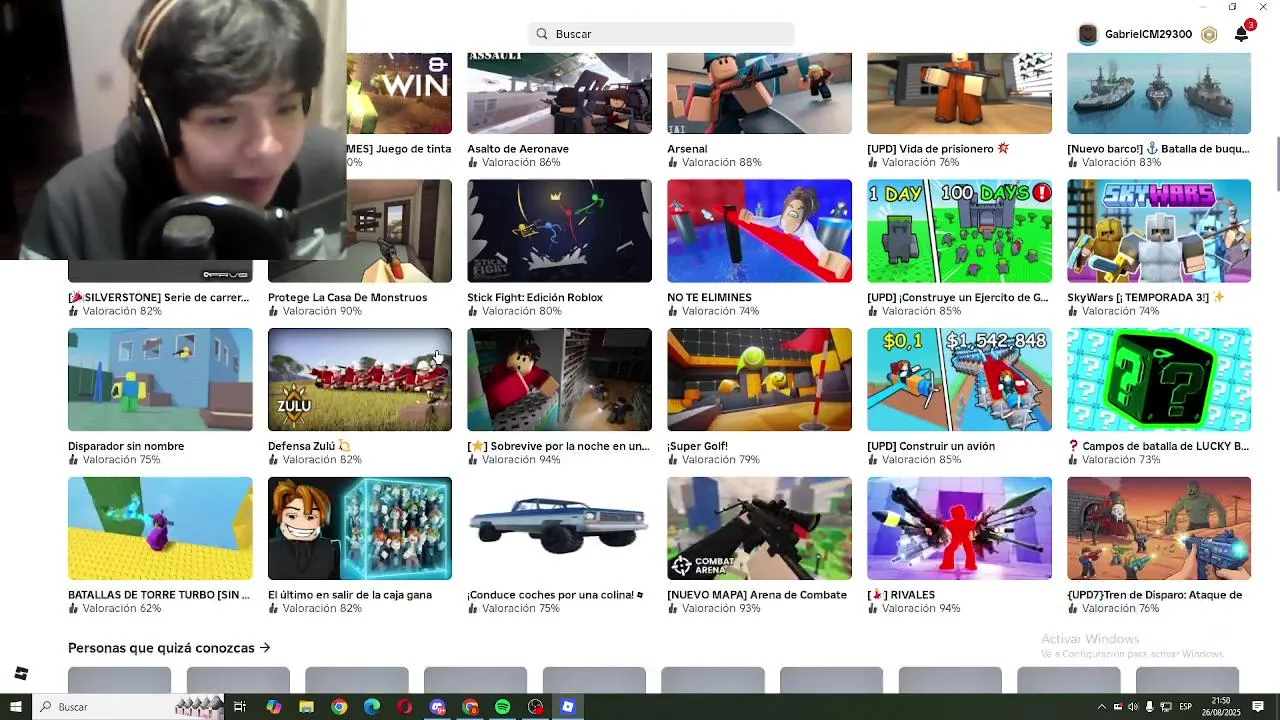Open the SkyWars game thumbnail
Screen dimensions: 1280x720
1159,231
